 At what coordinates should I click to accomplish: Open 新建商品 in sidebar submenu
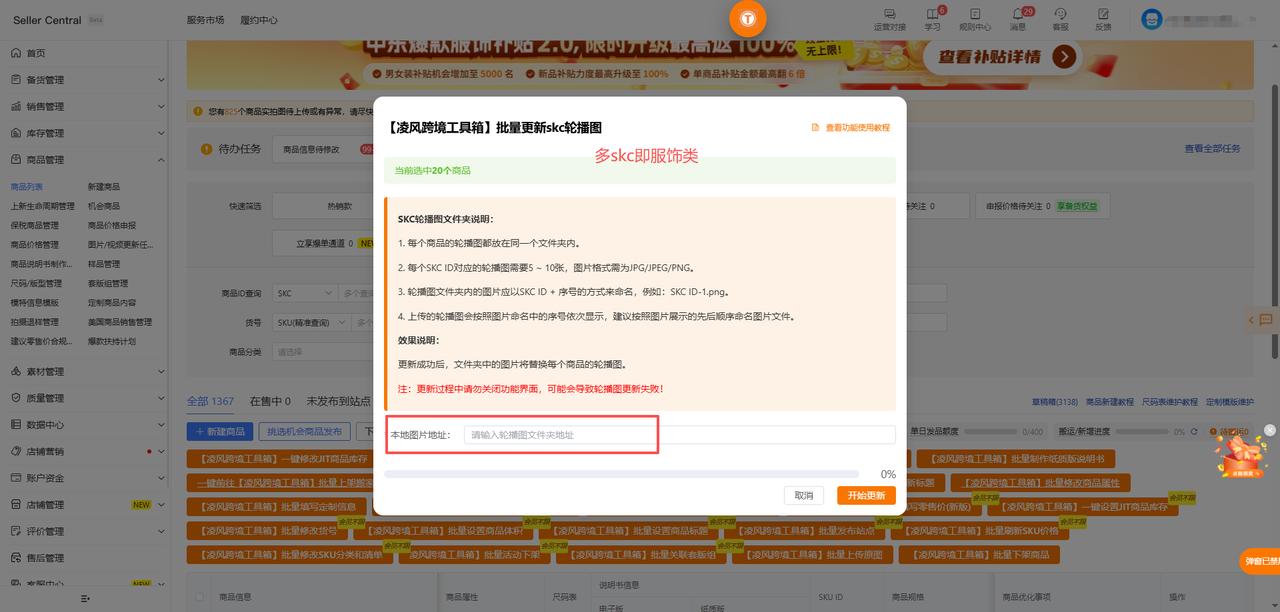coord(104,187)
